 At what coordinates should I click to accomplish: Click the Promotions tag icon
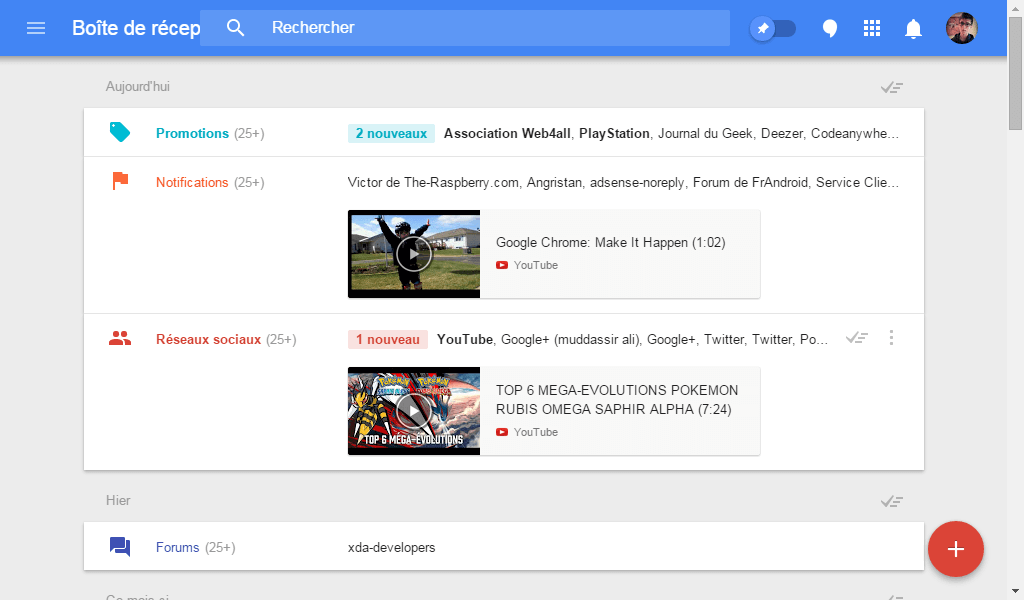point(120,133)
